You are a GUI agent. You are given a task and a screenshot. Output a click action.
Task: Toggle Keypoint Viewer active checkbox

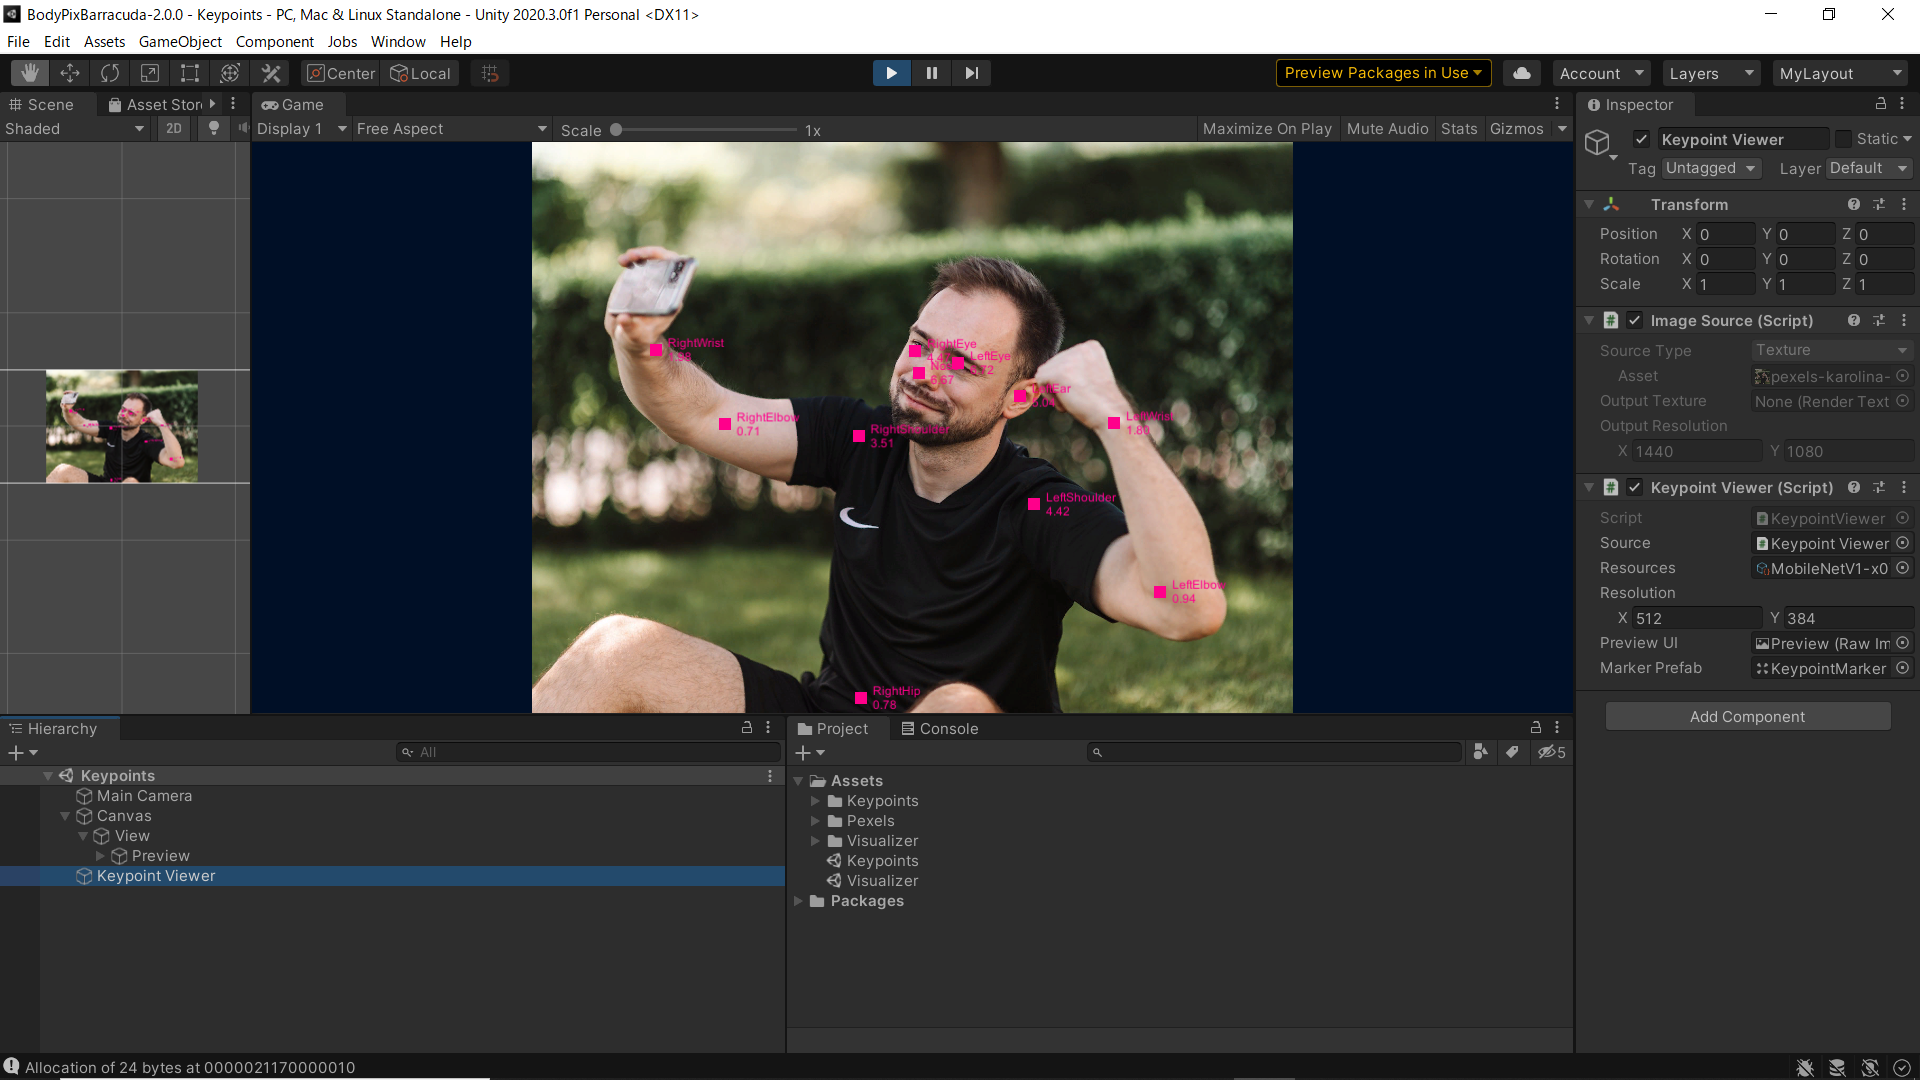click(1641, 139)
